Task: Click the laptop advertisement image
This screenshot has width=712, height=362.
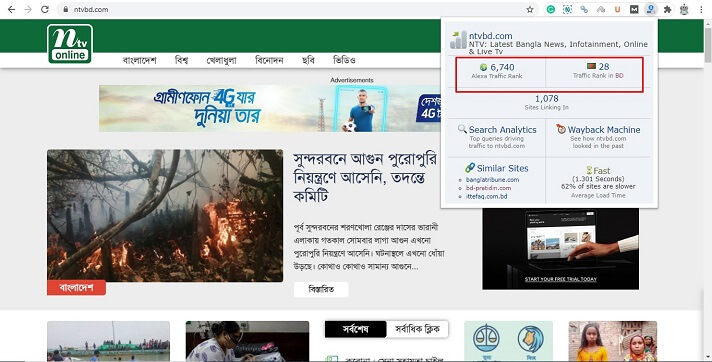Action: [x=561, y=248]
